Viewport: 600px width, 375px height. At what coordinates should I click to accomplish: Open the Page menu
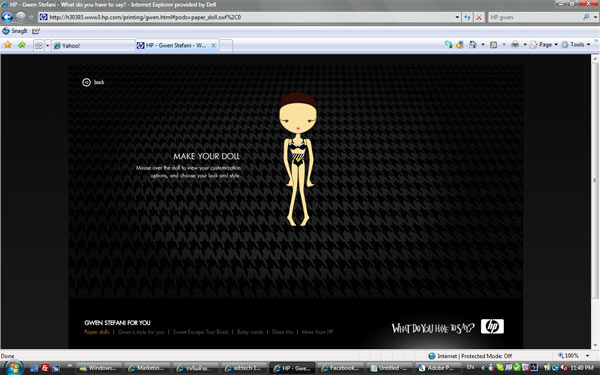point(544,45)
